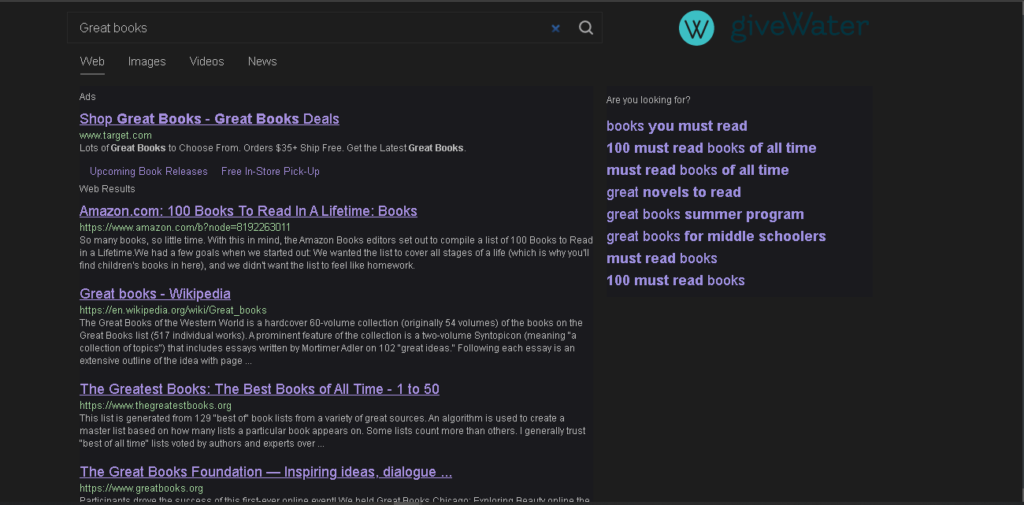Select suggestion 'great novels to read'
Screen dimensions: 1024x505
pos(673,192)
